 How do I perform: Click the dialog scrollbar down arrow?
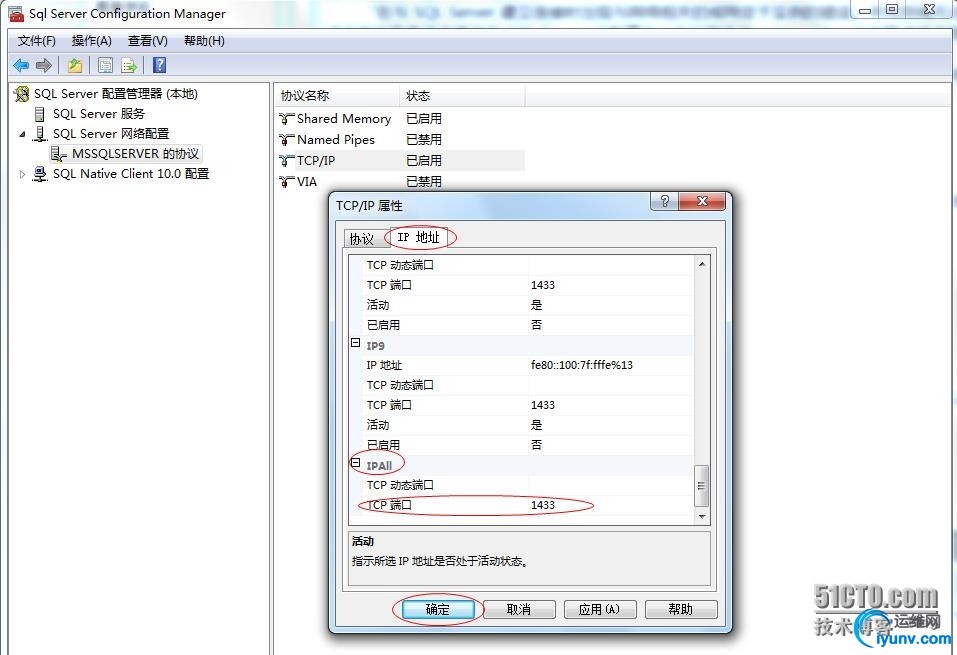(x=703, y=518)
